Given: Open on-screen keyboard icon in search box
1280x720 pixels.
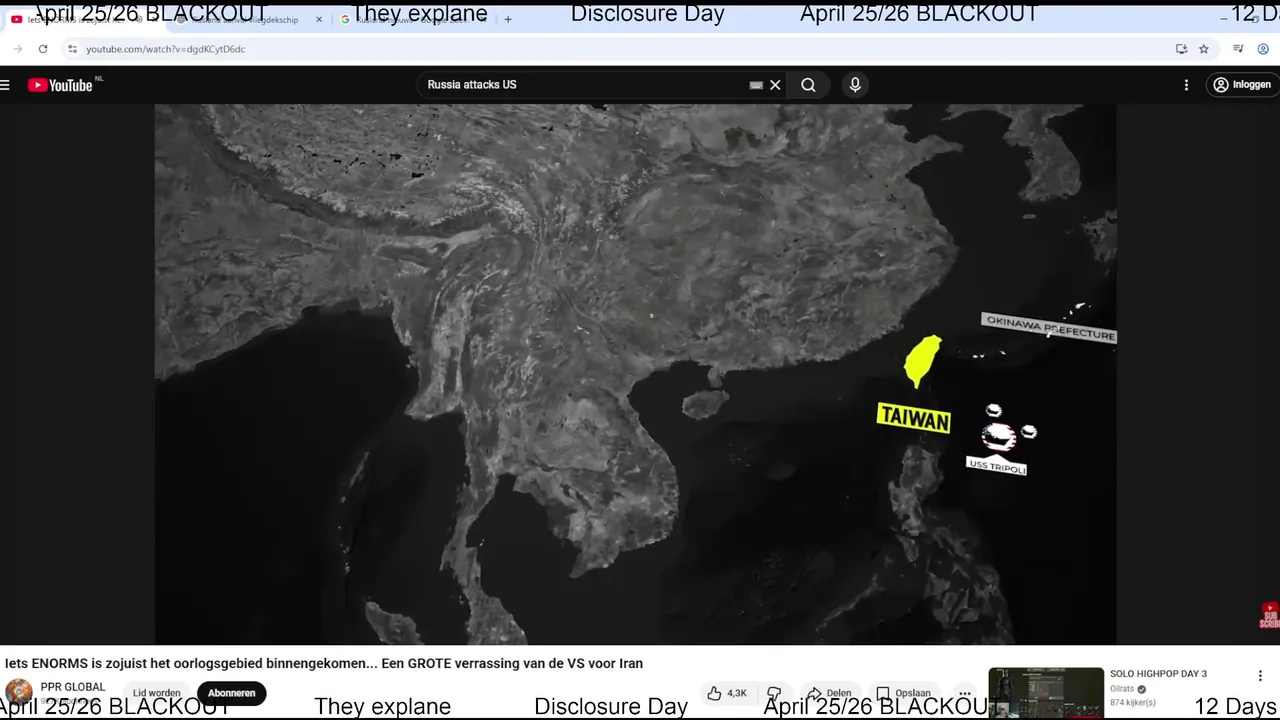Looking at the screenshot, I should point(756,85).
